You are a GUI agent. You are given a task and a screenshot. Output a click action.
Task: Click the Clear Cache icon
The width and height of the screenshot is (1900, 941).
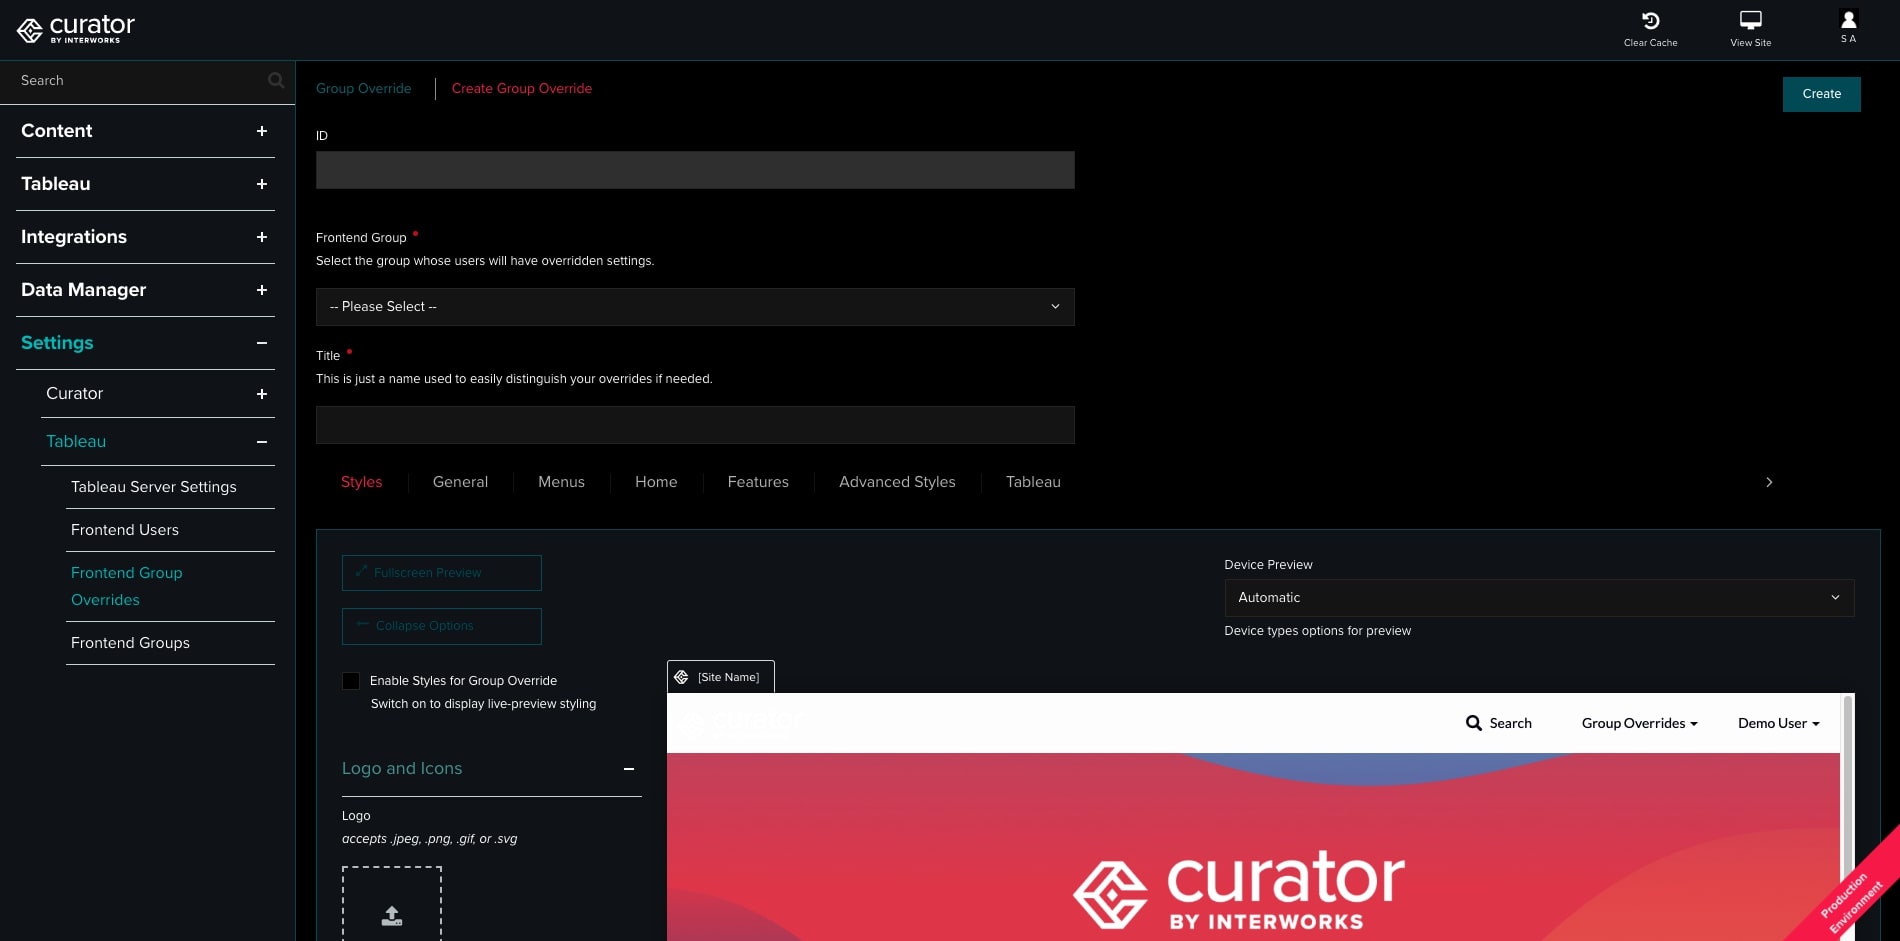[1650, 21]
